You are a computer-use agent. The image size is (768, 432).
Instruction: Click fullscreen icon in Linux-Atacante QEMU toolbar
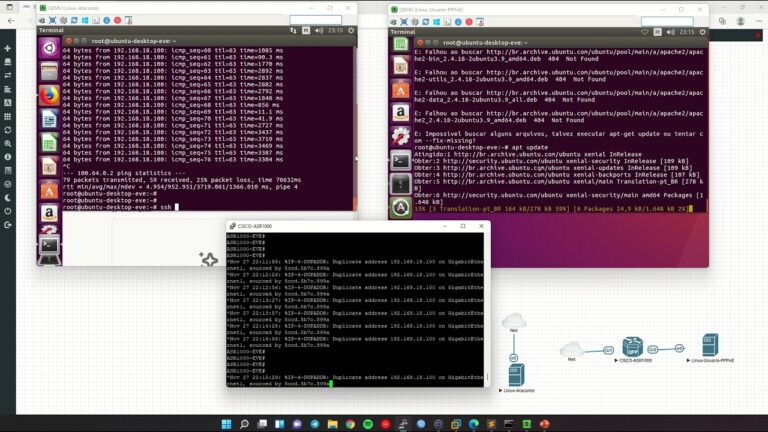[x=52, y=21]
